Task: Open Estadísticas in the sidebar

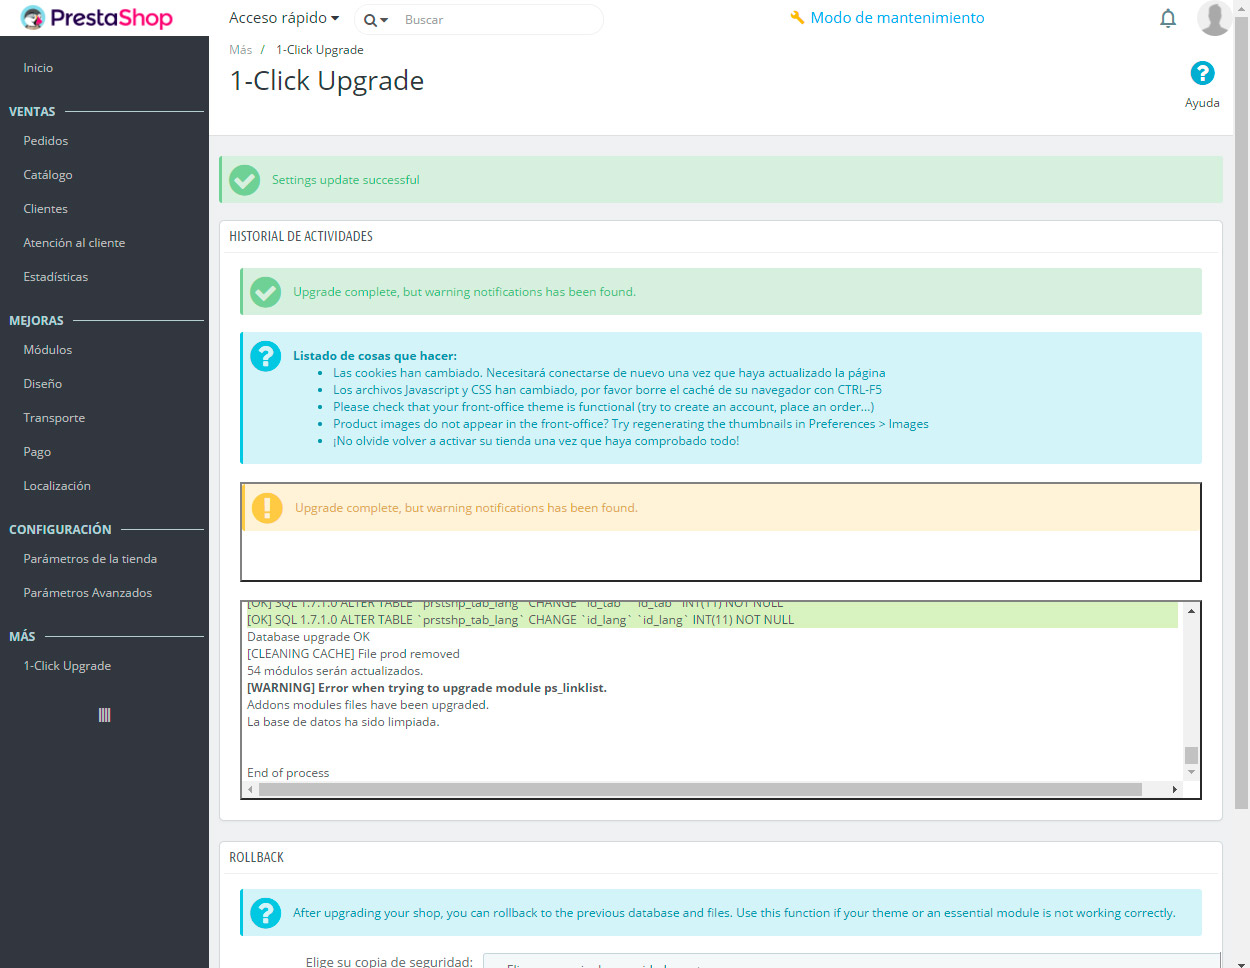Action: (x=56, y=277)
